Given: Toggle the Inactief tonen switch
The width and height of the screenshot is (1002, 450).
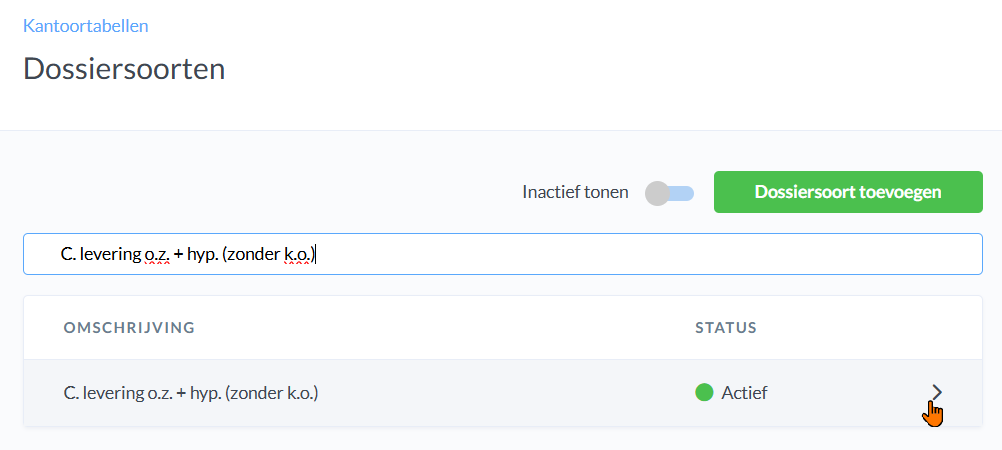Looking at the screenshot, I should click(669, 193).
